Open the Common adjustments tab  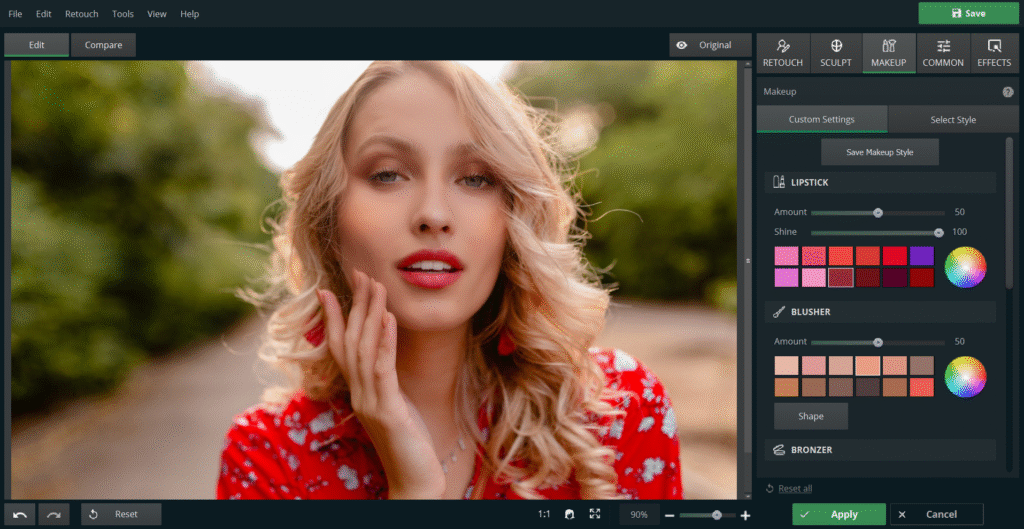pyautogui.click(x=943, y=53)
